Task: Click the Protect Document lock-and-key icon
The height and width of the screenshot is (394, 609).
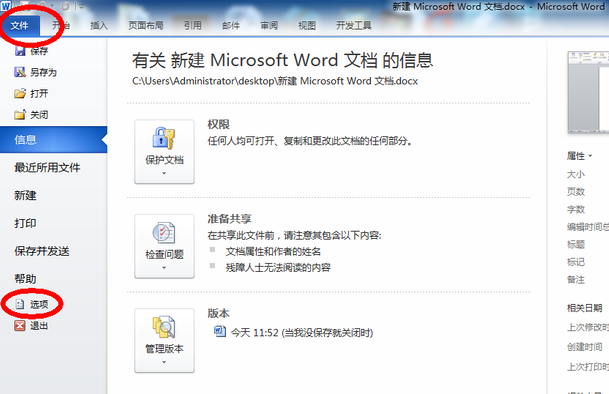Action: point(164,138)
